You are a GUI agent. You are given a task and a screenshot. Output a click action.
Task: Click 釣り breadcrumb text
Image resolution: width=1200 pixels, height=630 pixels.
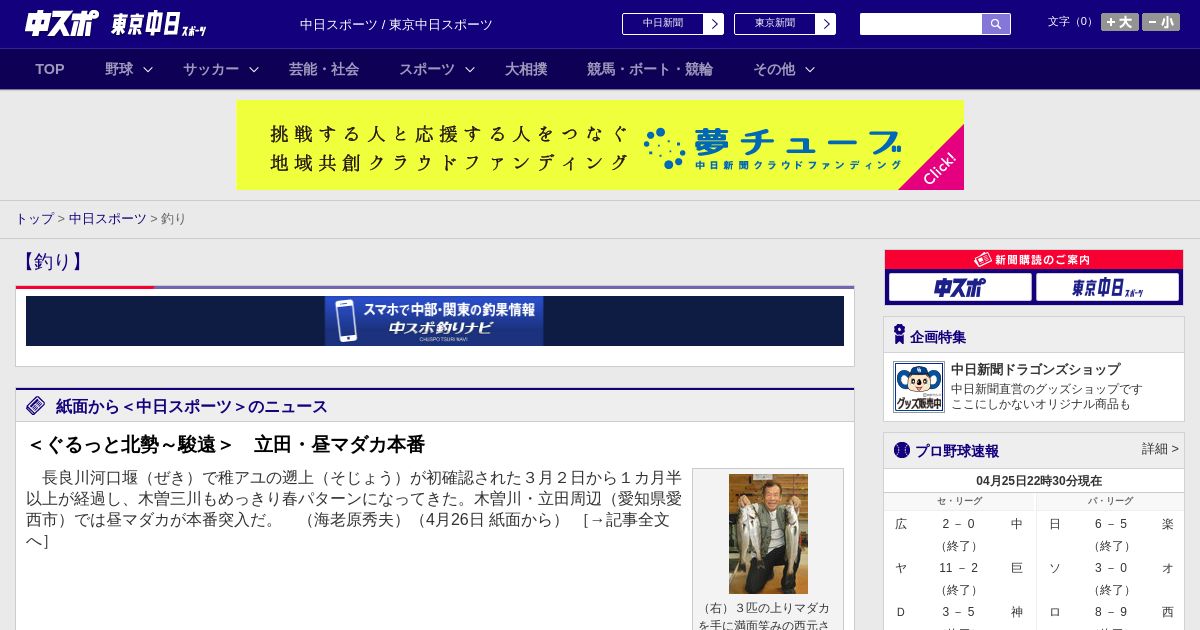coord(174,218)
